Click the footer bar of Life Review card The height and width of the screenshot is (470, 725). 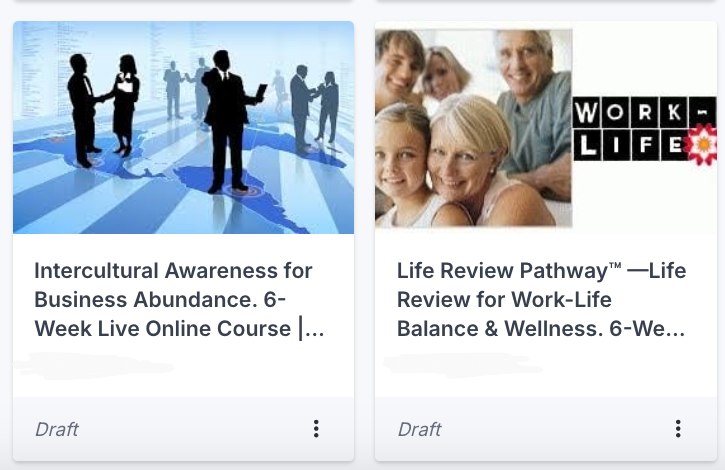[546, 429]
